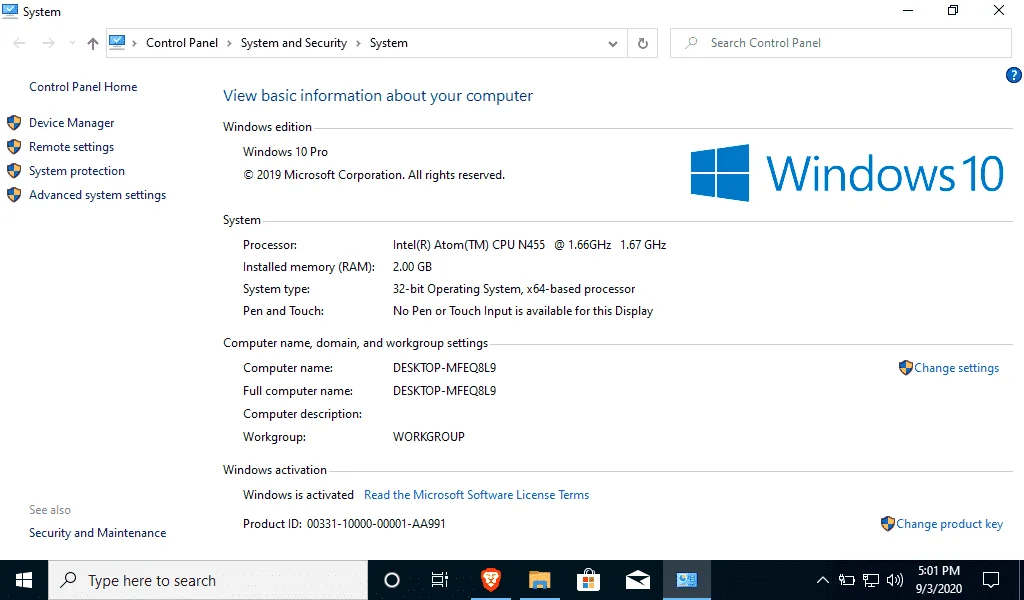Go to Control Panel Home
This screenshot has height=600, width=1024.
(83, 87)
